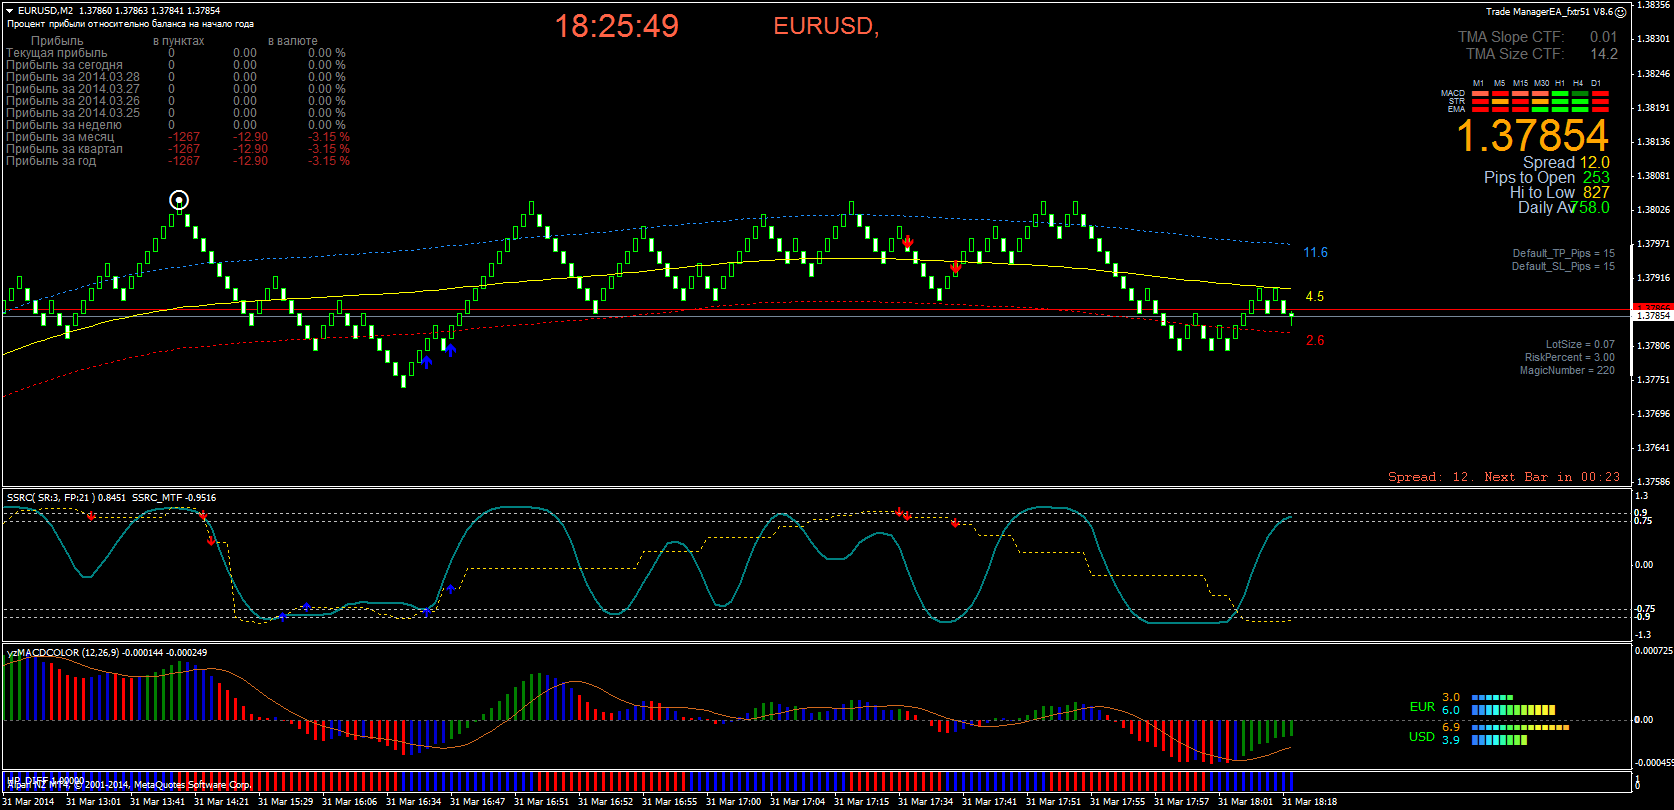
Task: Click the USD 3.9 strength meter bar
Action: 1499,740
